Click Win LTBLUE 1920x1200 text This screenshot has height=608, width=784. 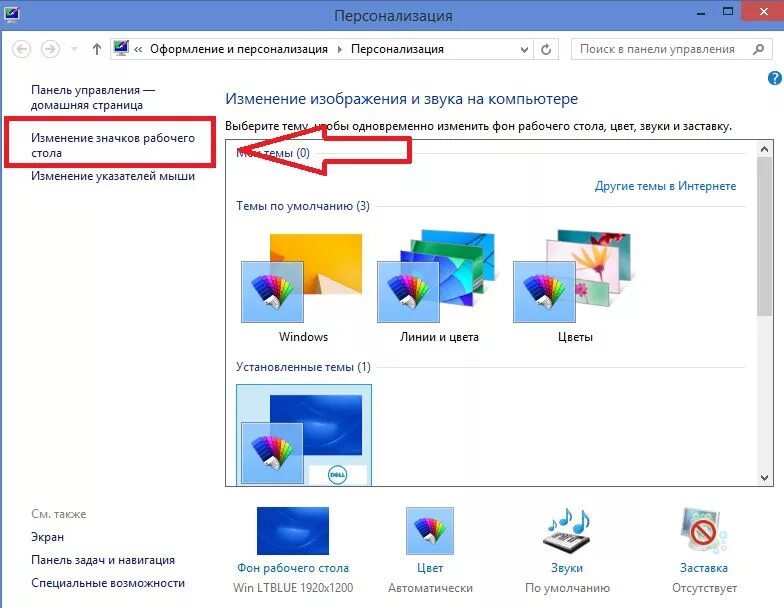293,588
